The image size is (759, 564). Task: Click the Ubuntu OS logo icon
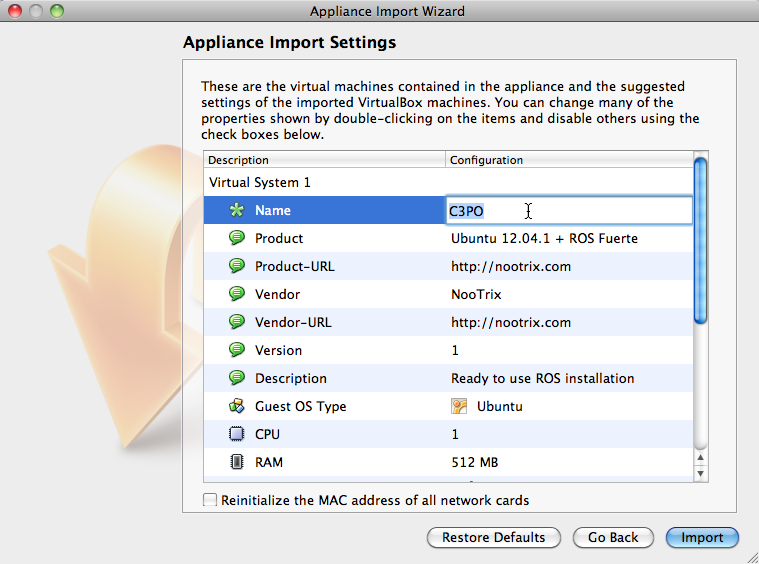click(x=459, y=406)
